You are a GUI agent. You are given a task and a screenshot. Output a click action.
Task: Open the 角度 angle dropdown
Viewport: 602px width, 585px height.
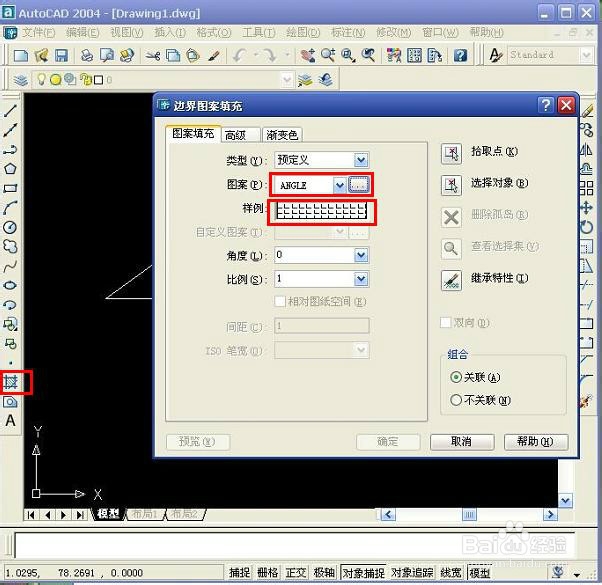pyautogui.click(x=361, y=255)
